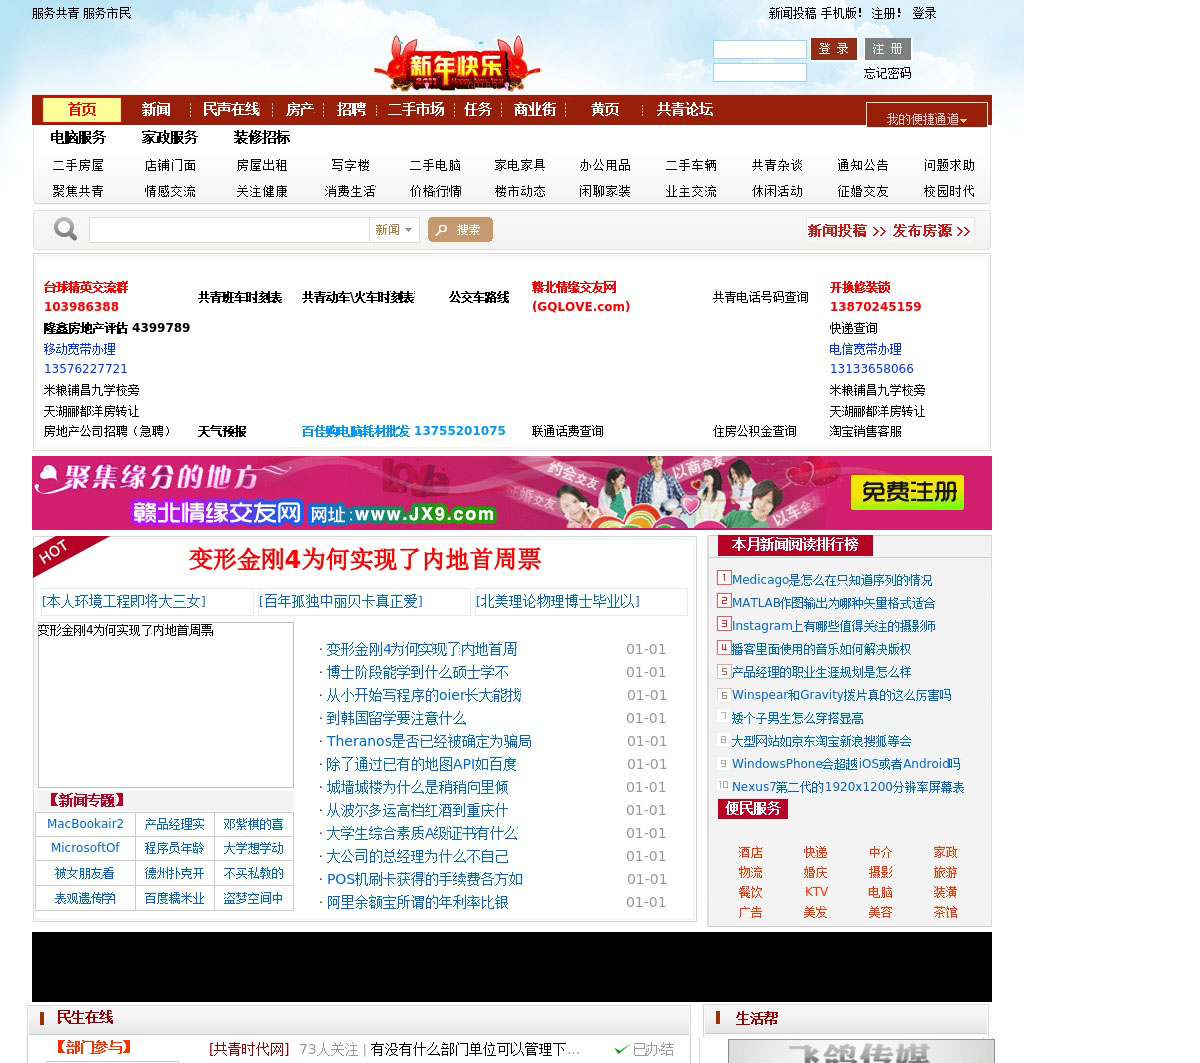Viewport: 1200px width, 1063px height.
Task: Open ranked article 产品经理的职业生涯规划是怎么样
Action: (821, 672)
